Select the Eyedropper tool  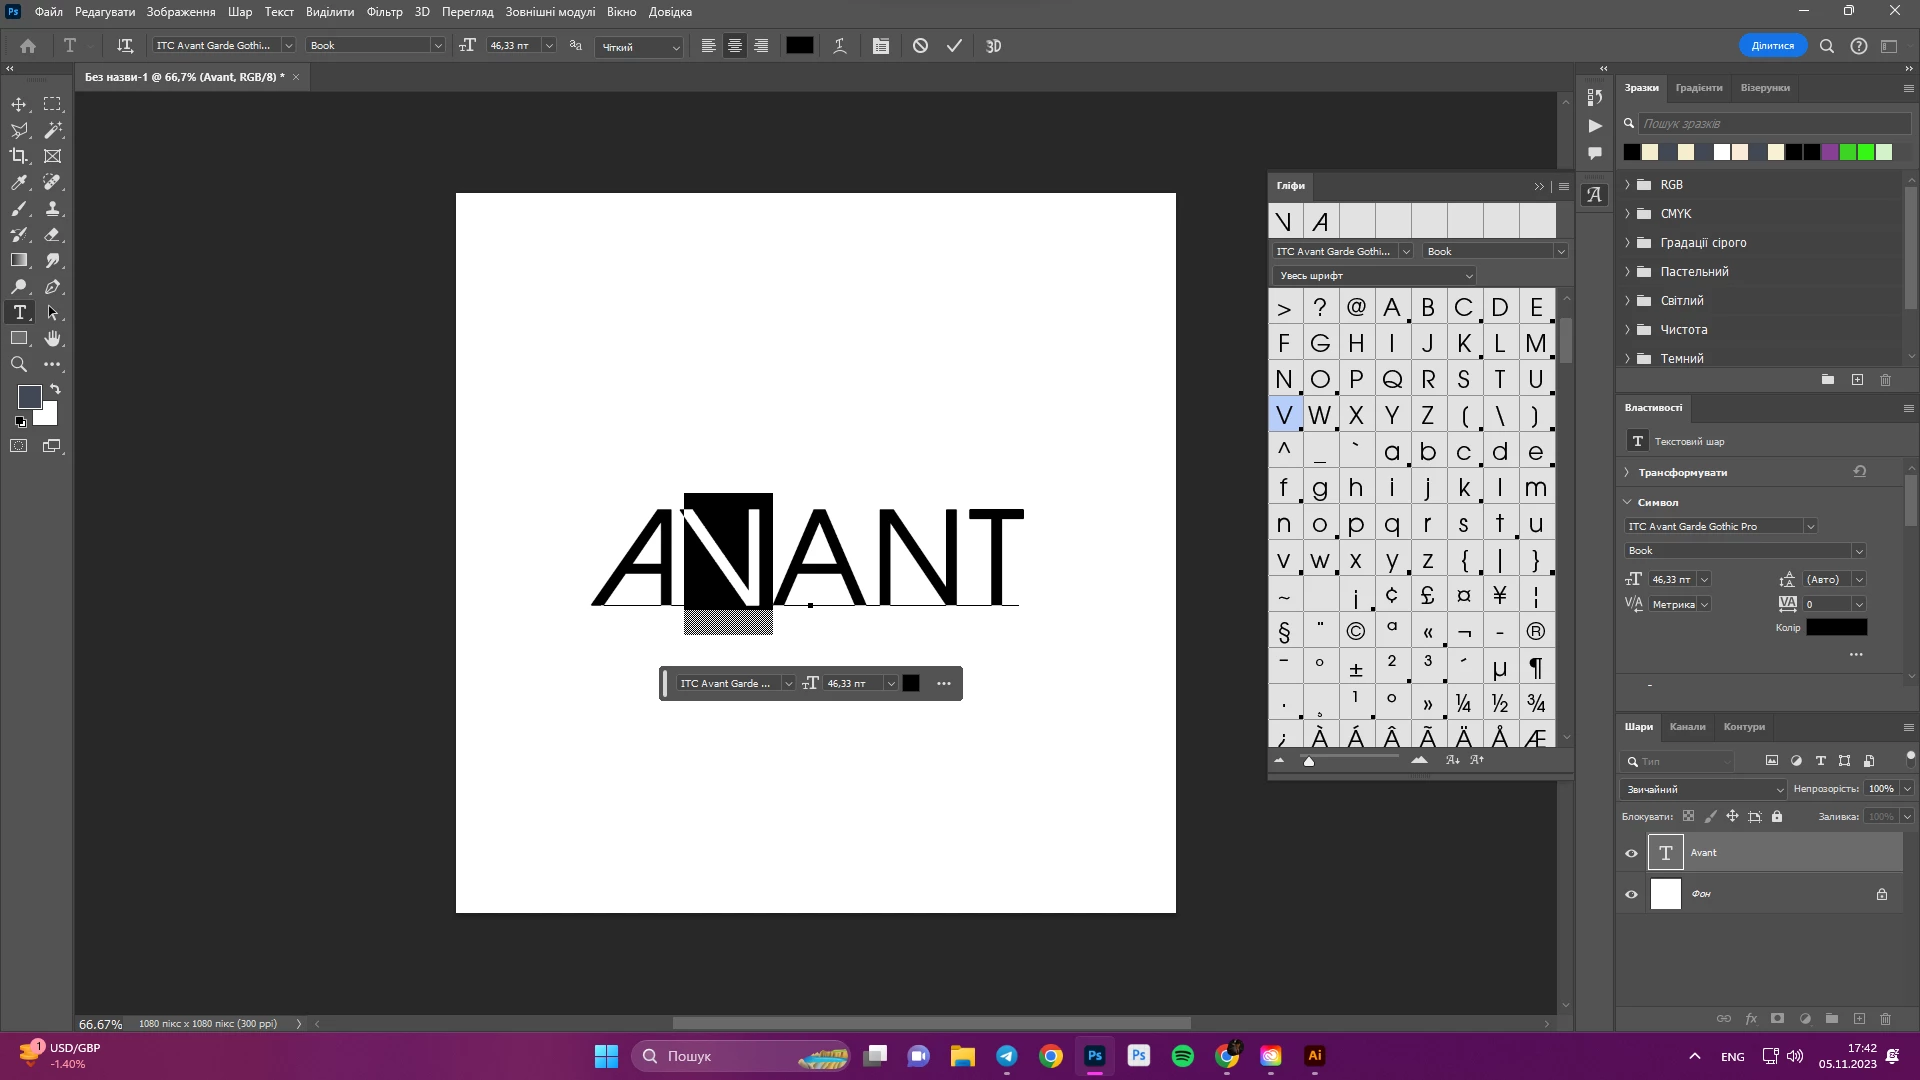pyautogui.click(x=19, y=182)
